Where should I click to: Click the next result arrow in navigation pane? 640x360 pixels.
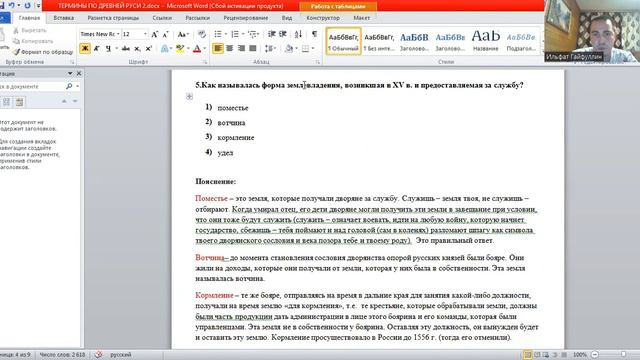click(75, 101)
